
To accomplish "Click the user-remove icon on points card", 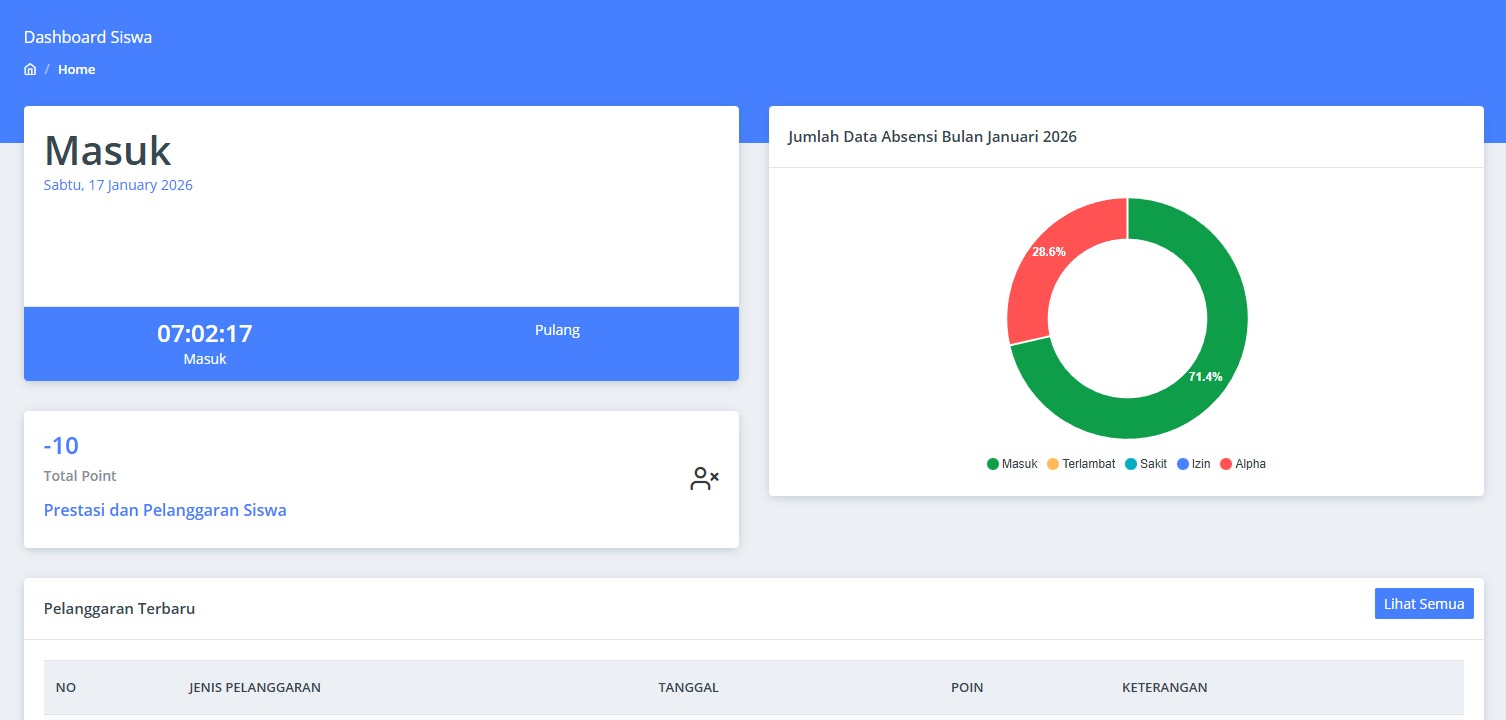I will pyautogui.click(x=704, y=479).
